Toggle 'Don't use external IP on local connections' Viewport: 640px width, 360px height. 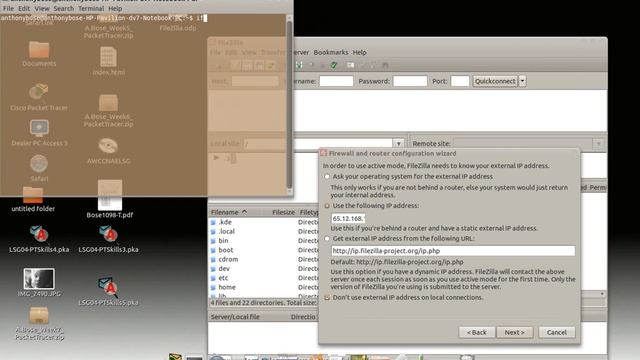point(327,298)
